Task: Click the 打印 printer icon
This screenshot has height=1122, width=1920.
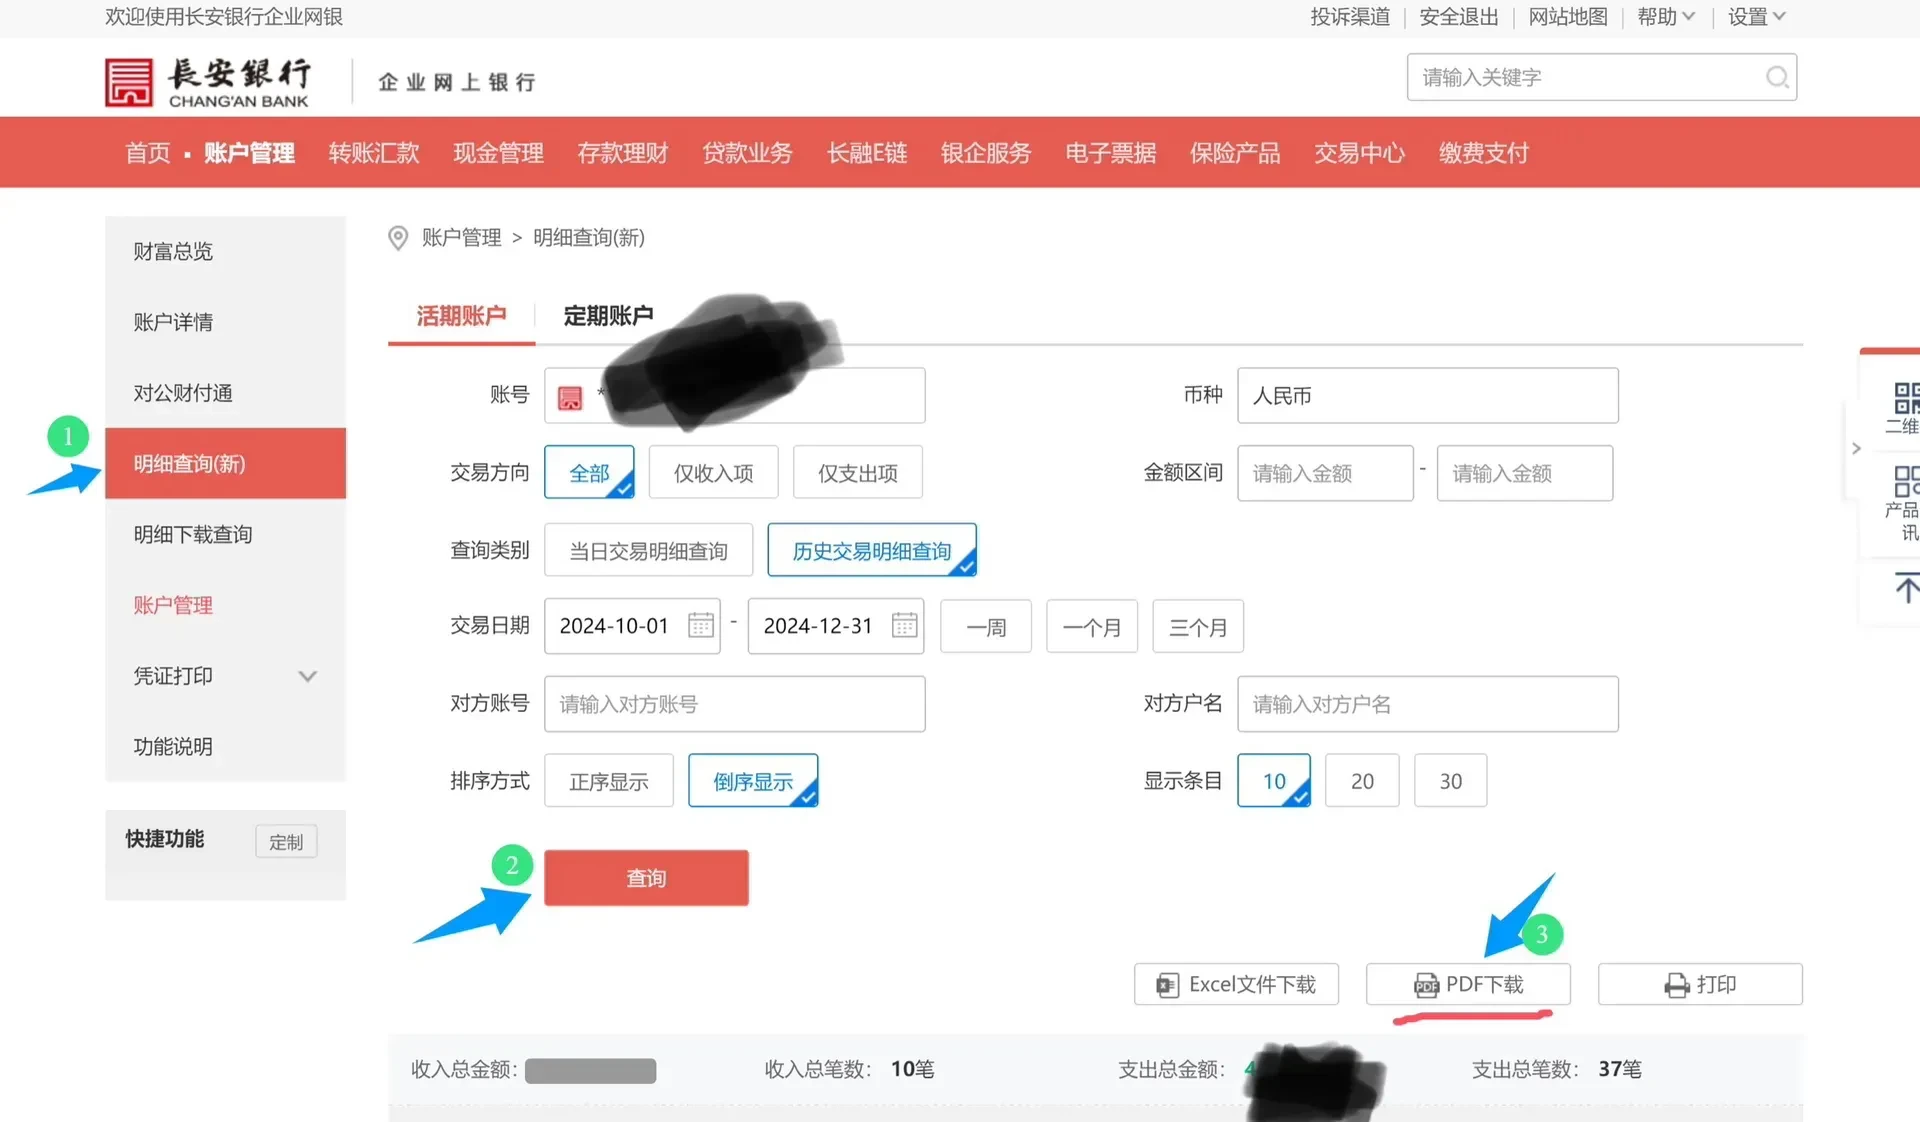Action: [x=1676, y=984]
